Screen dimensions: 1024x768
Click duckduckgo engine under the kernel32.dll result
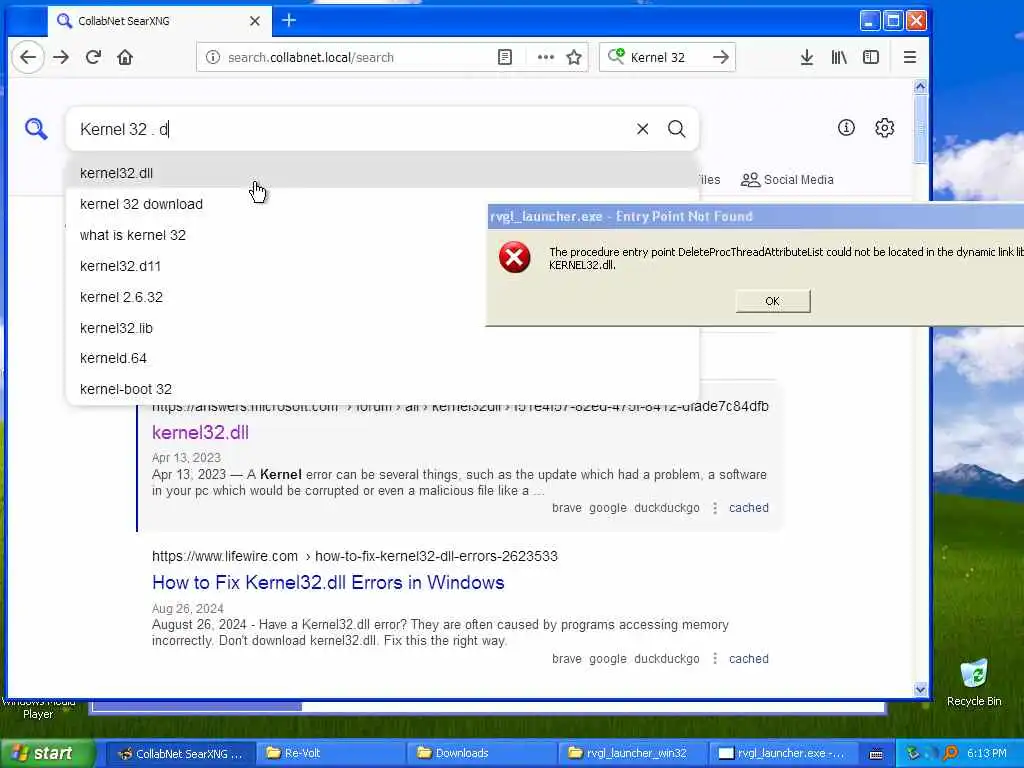coord(667,507)
